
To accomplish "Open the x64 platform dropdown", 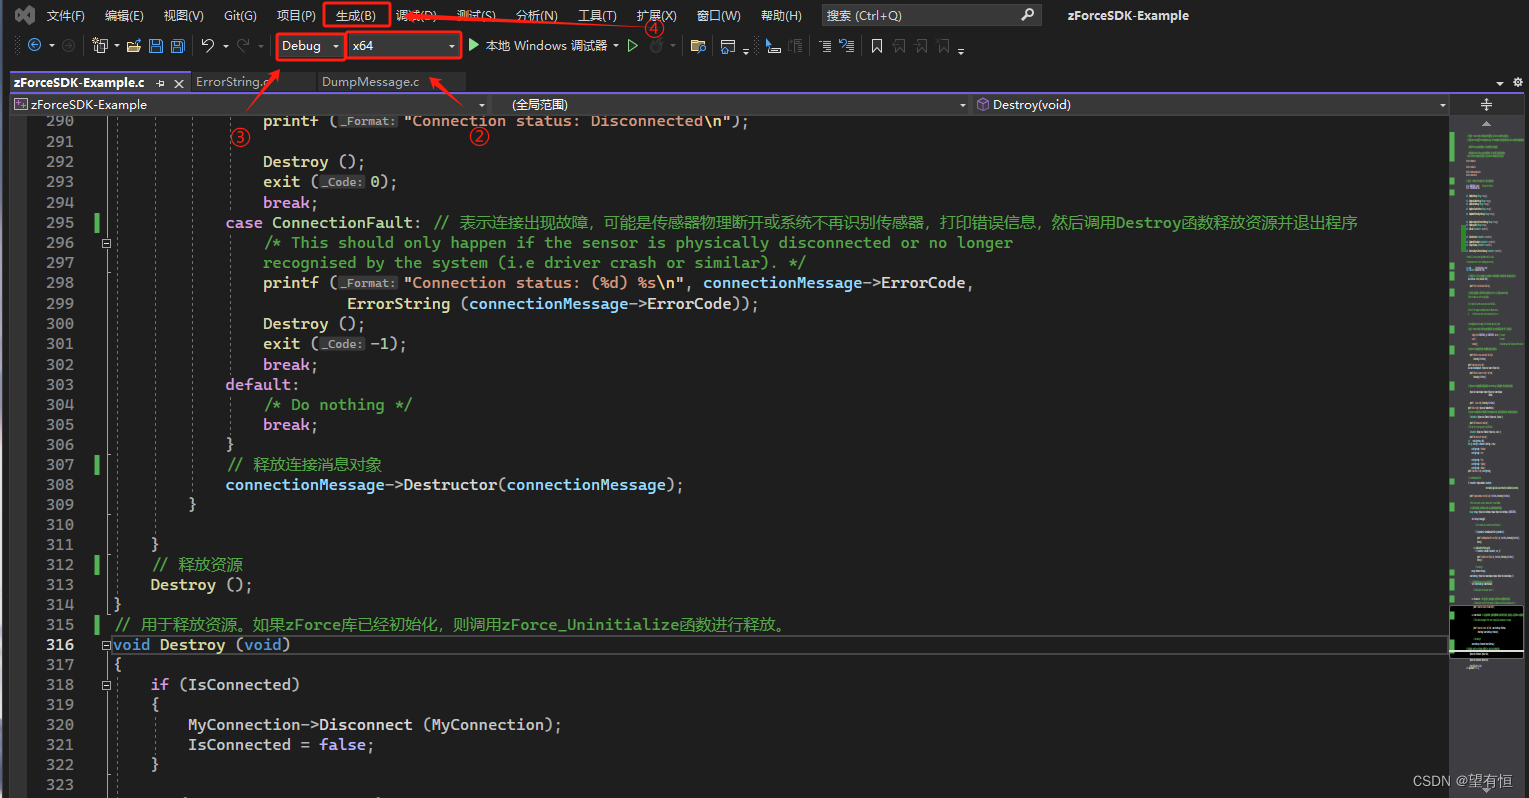I will click(404, 46).
